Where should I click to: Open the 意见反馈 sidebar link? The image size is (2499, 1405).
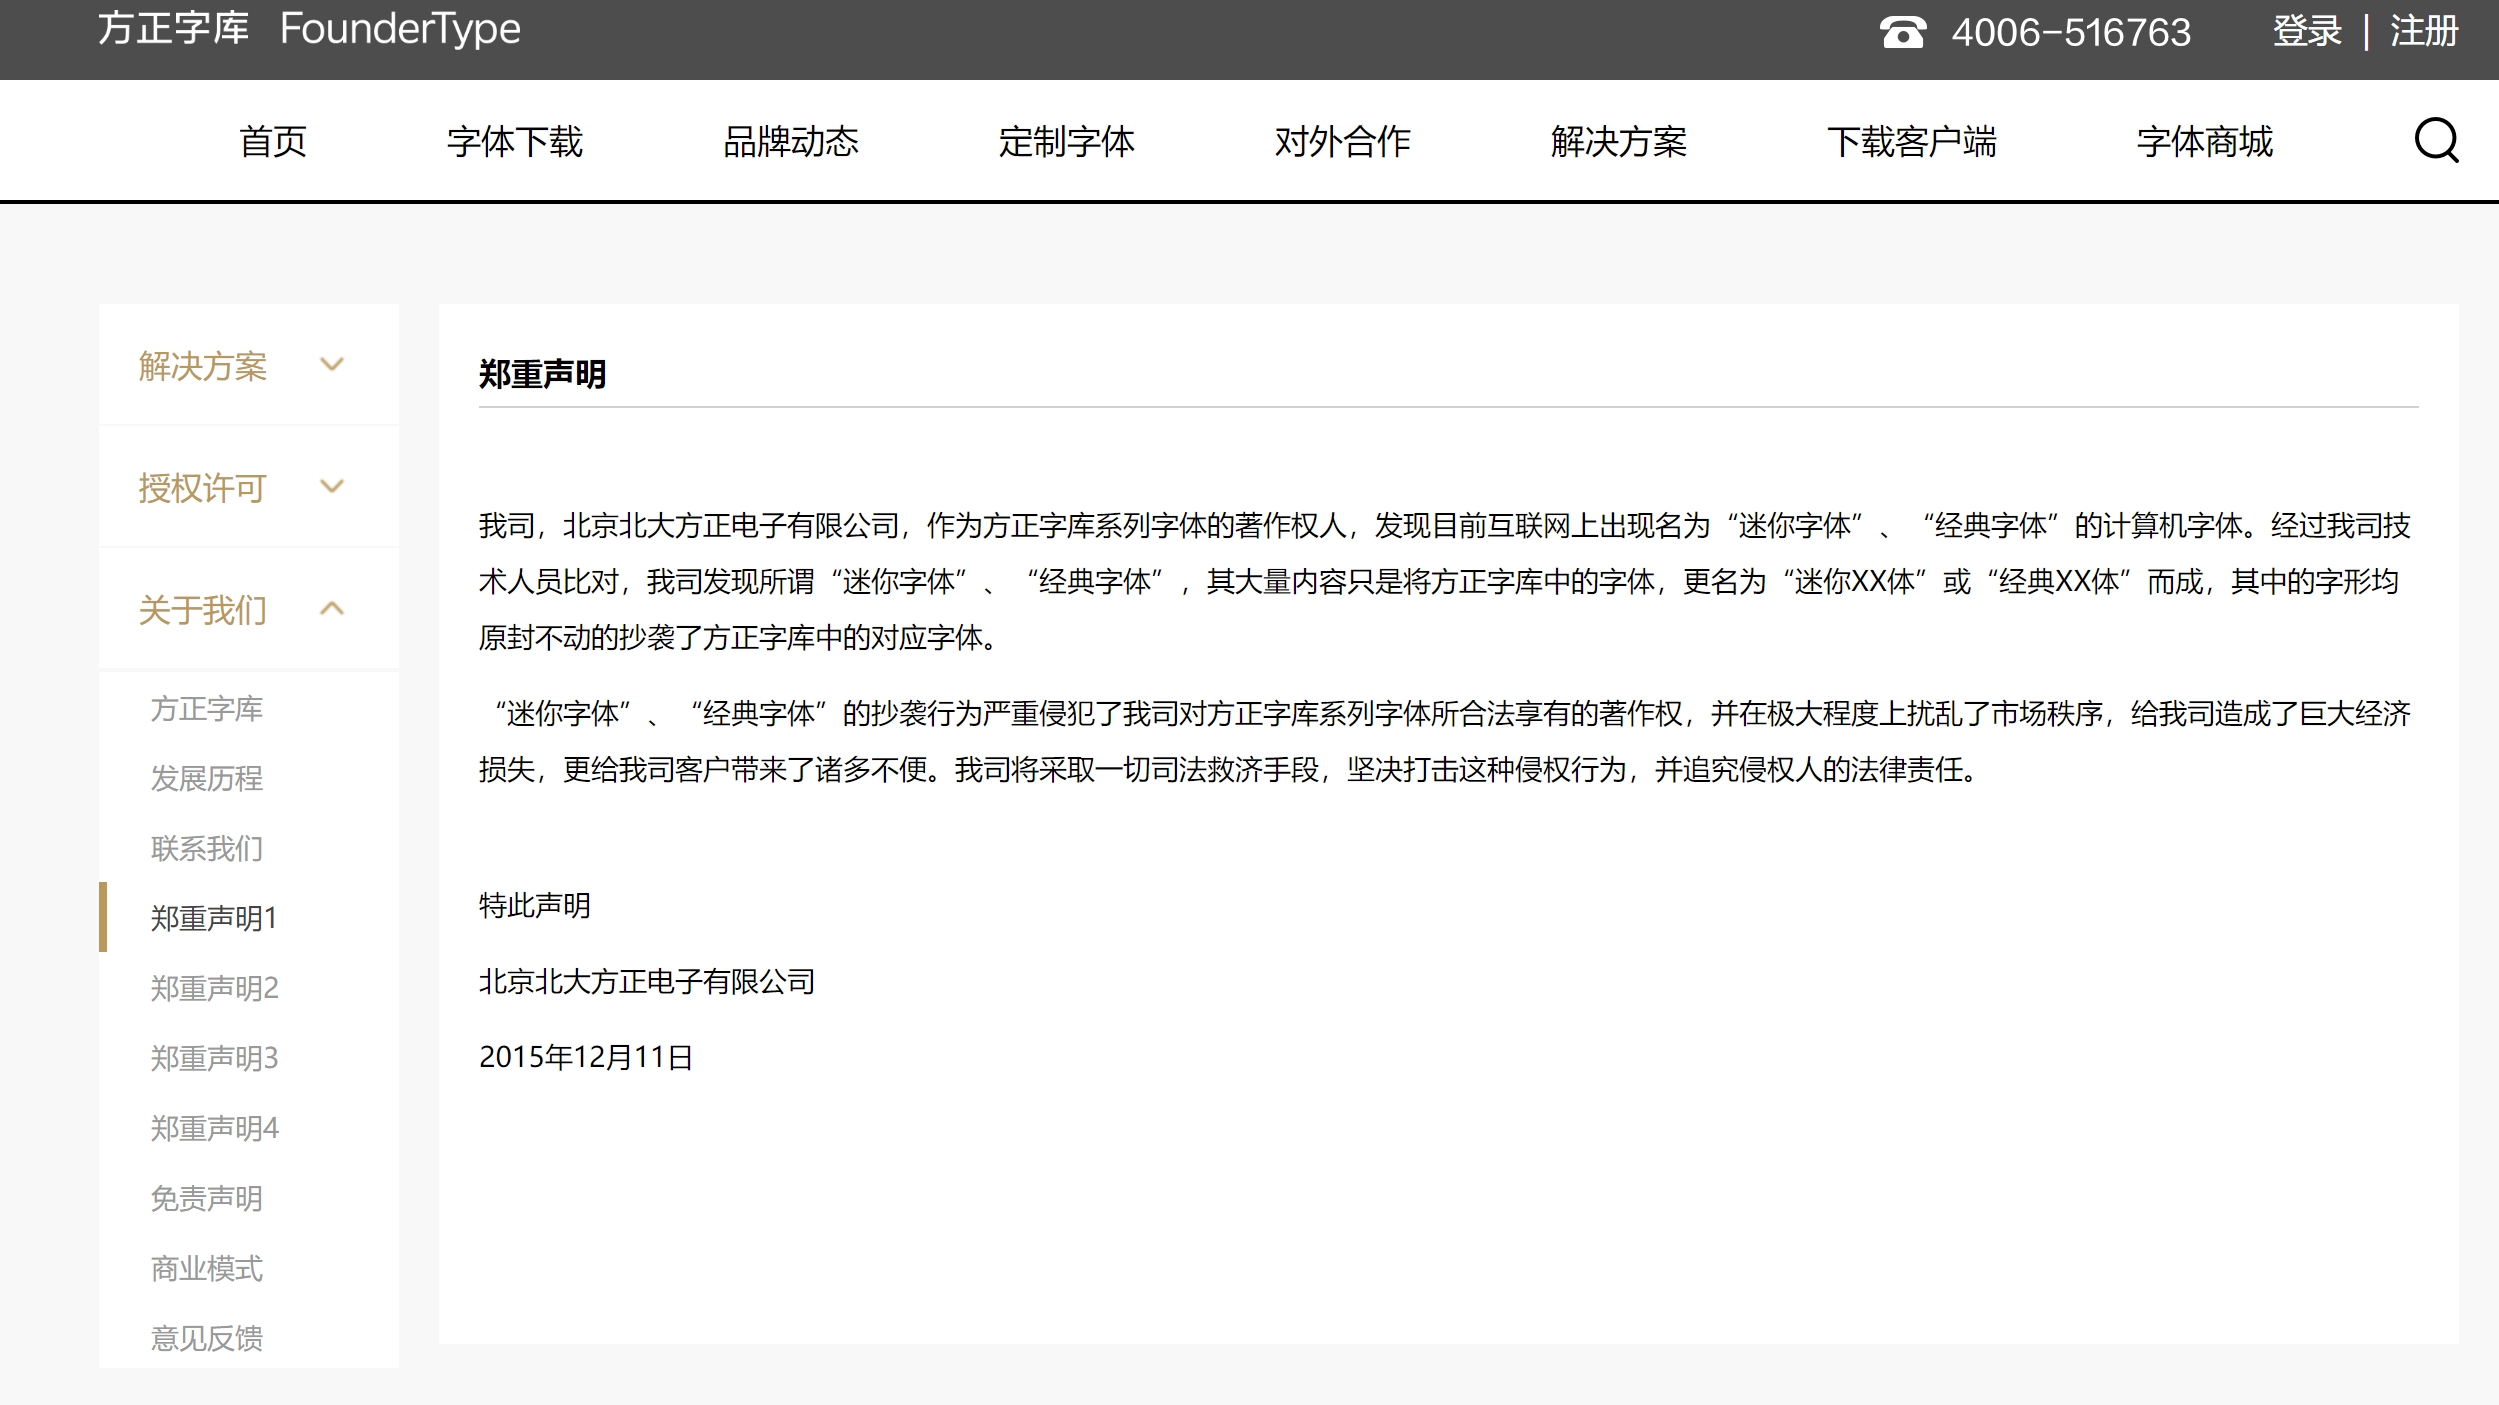pos(207,1338)
